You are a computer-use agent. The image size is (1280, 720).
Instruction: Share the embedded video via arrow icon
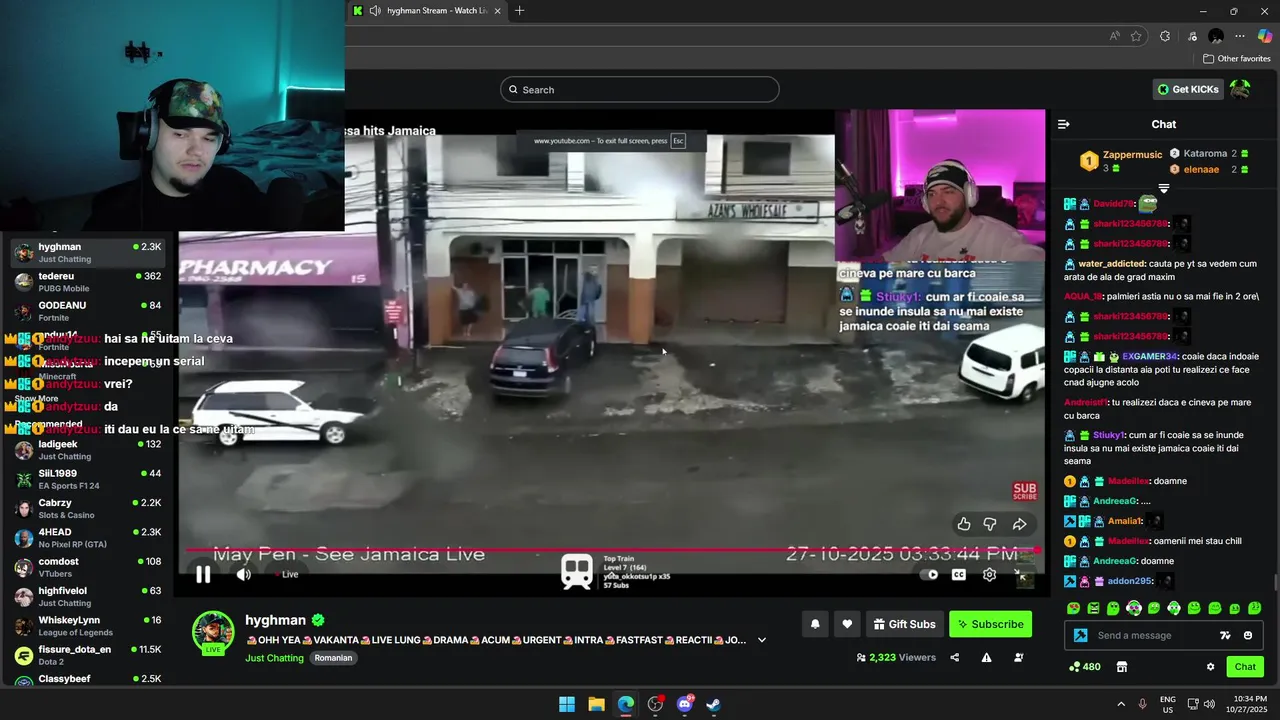point(1020,524)
